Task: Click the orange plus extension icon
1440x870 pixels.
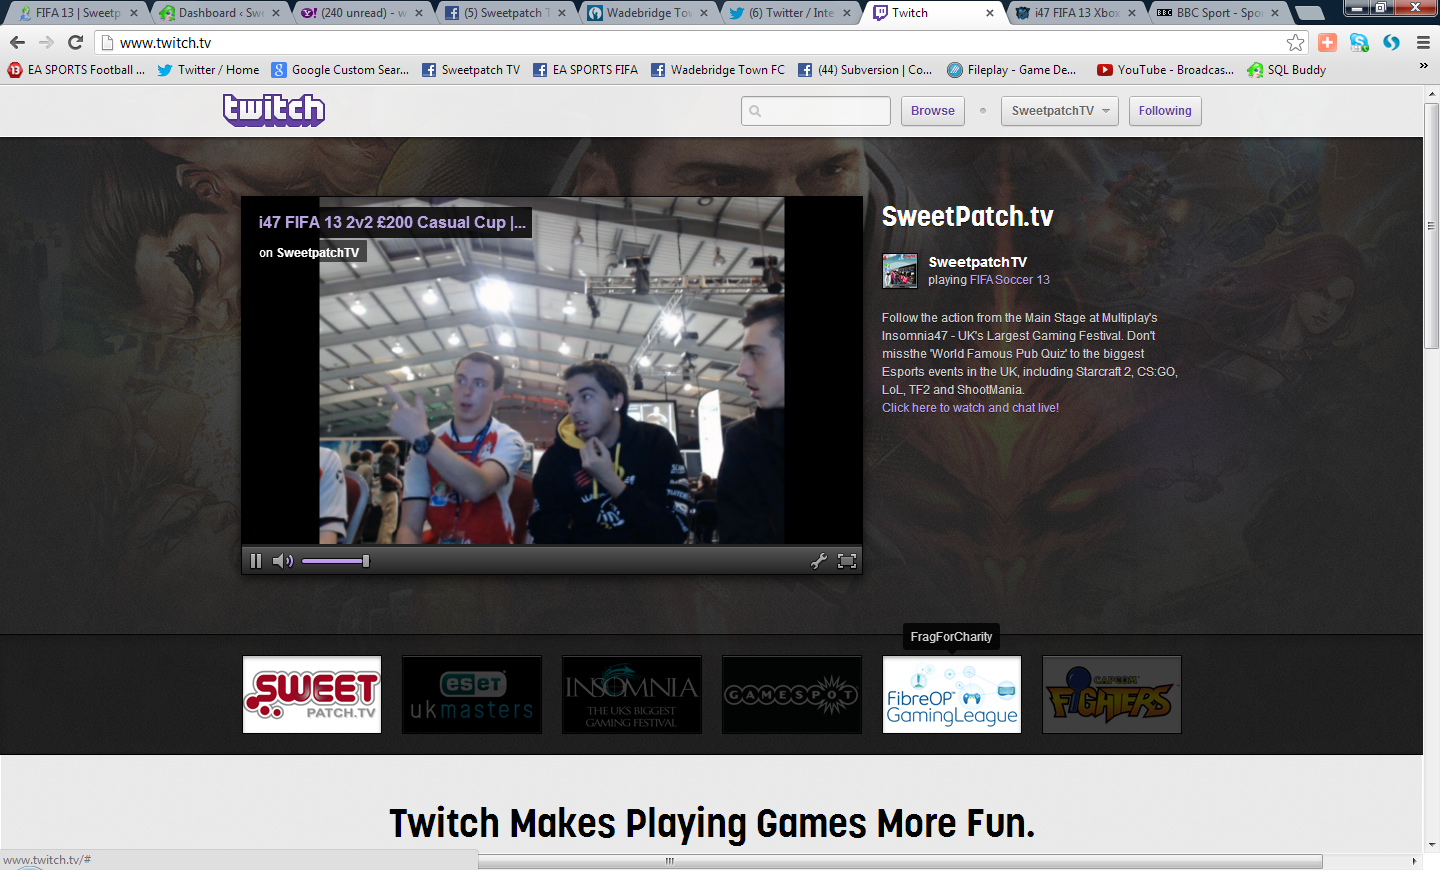Action: point(1327,42)
